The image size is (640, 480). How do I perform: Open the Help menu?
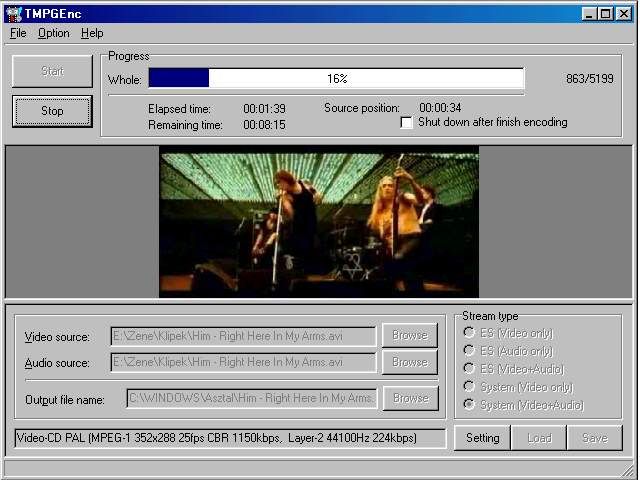coord(92,33)
